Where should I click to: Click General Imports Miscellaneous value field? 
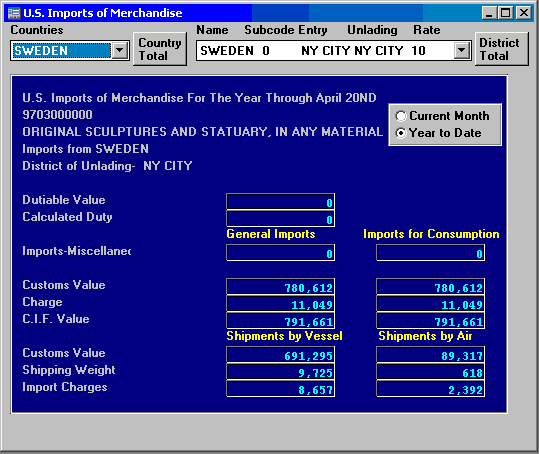[280, 253]
